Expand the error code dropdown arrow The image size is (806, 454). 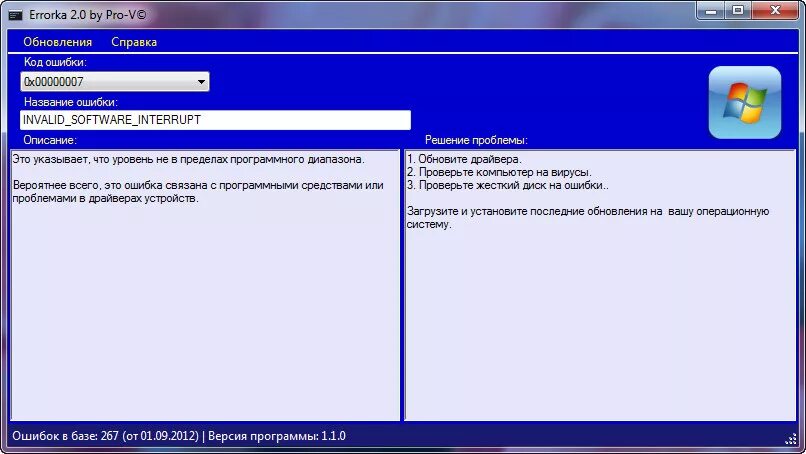tap(202, 82)
